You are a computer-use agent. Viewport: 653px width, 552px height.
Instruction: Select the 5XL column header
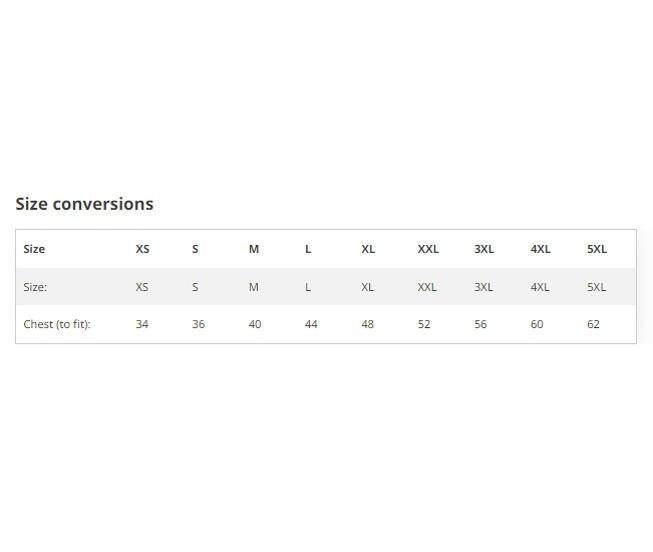[x=597, y=249]
